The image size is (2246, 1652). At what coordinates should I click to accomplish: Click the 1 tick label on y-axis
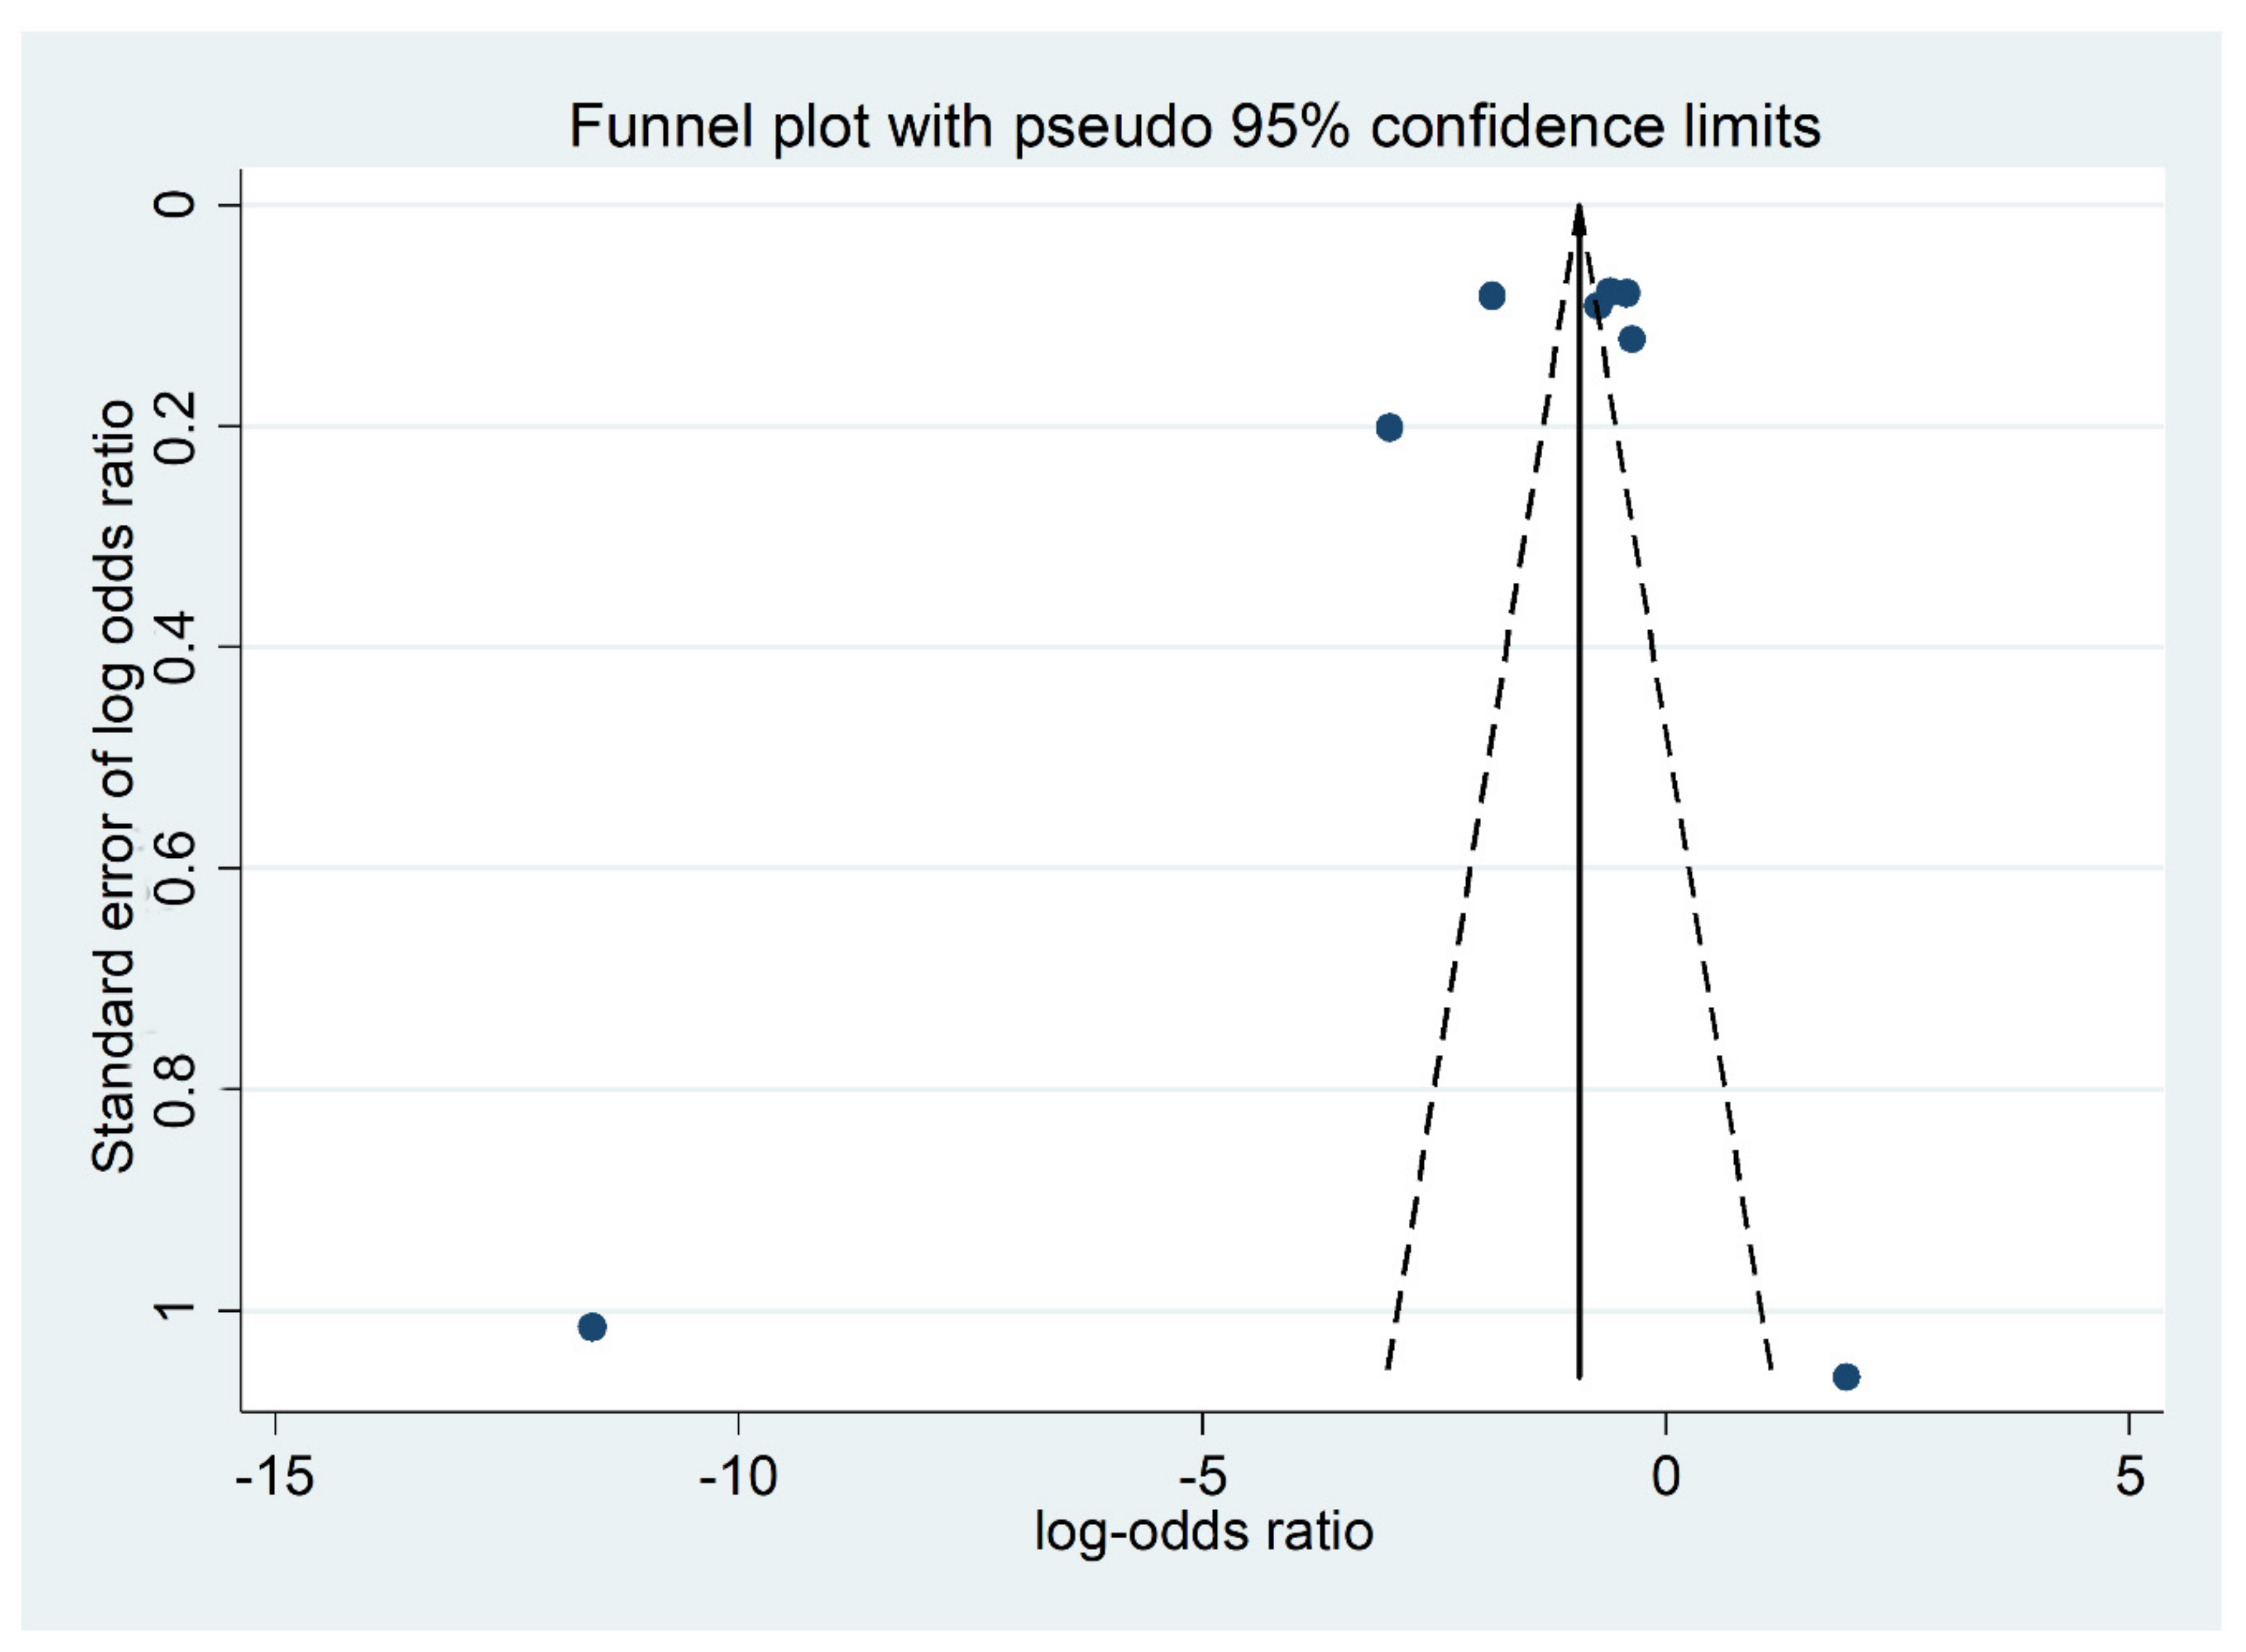tap(177, 1310)
